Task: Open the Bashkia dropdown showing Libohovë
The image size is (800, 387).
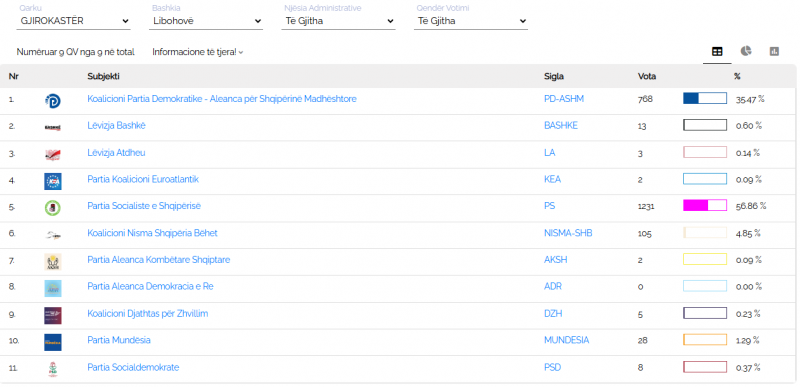Action: 206,21
